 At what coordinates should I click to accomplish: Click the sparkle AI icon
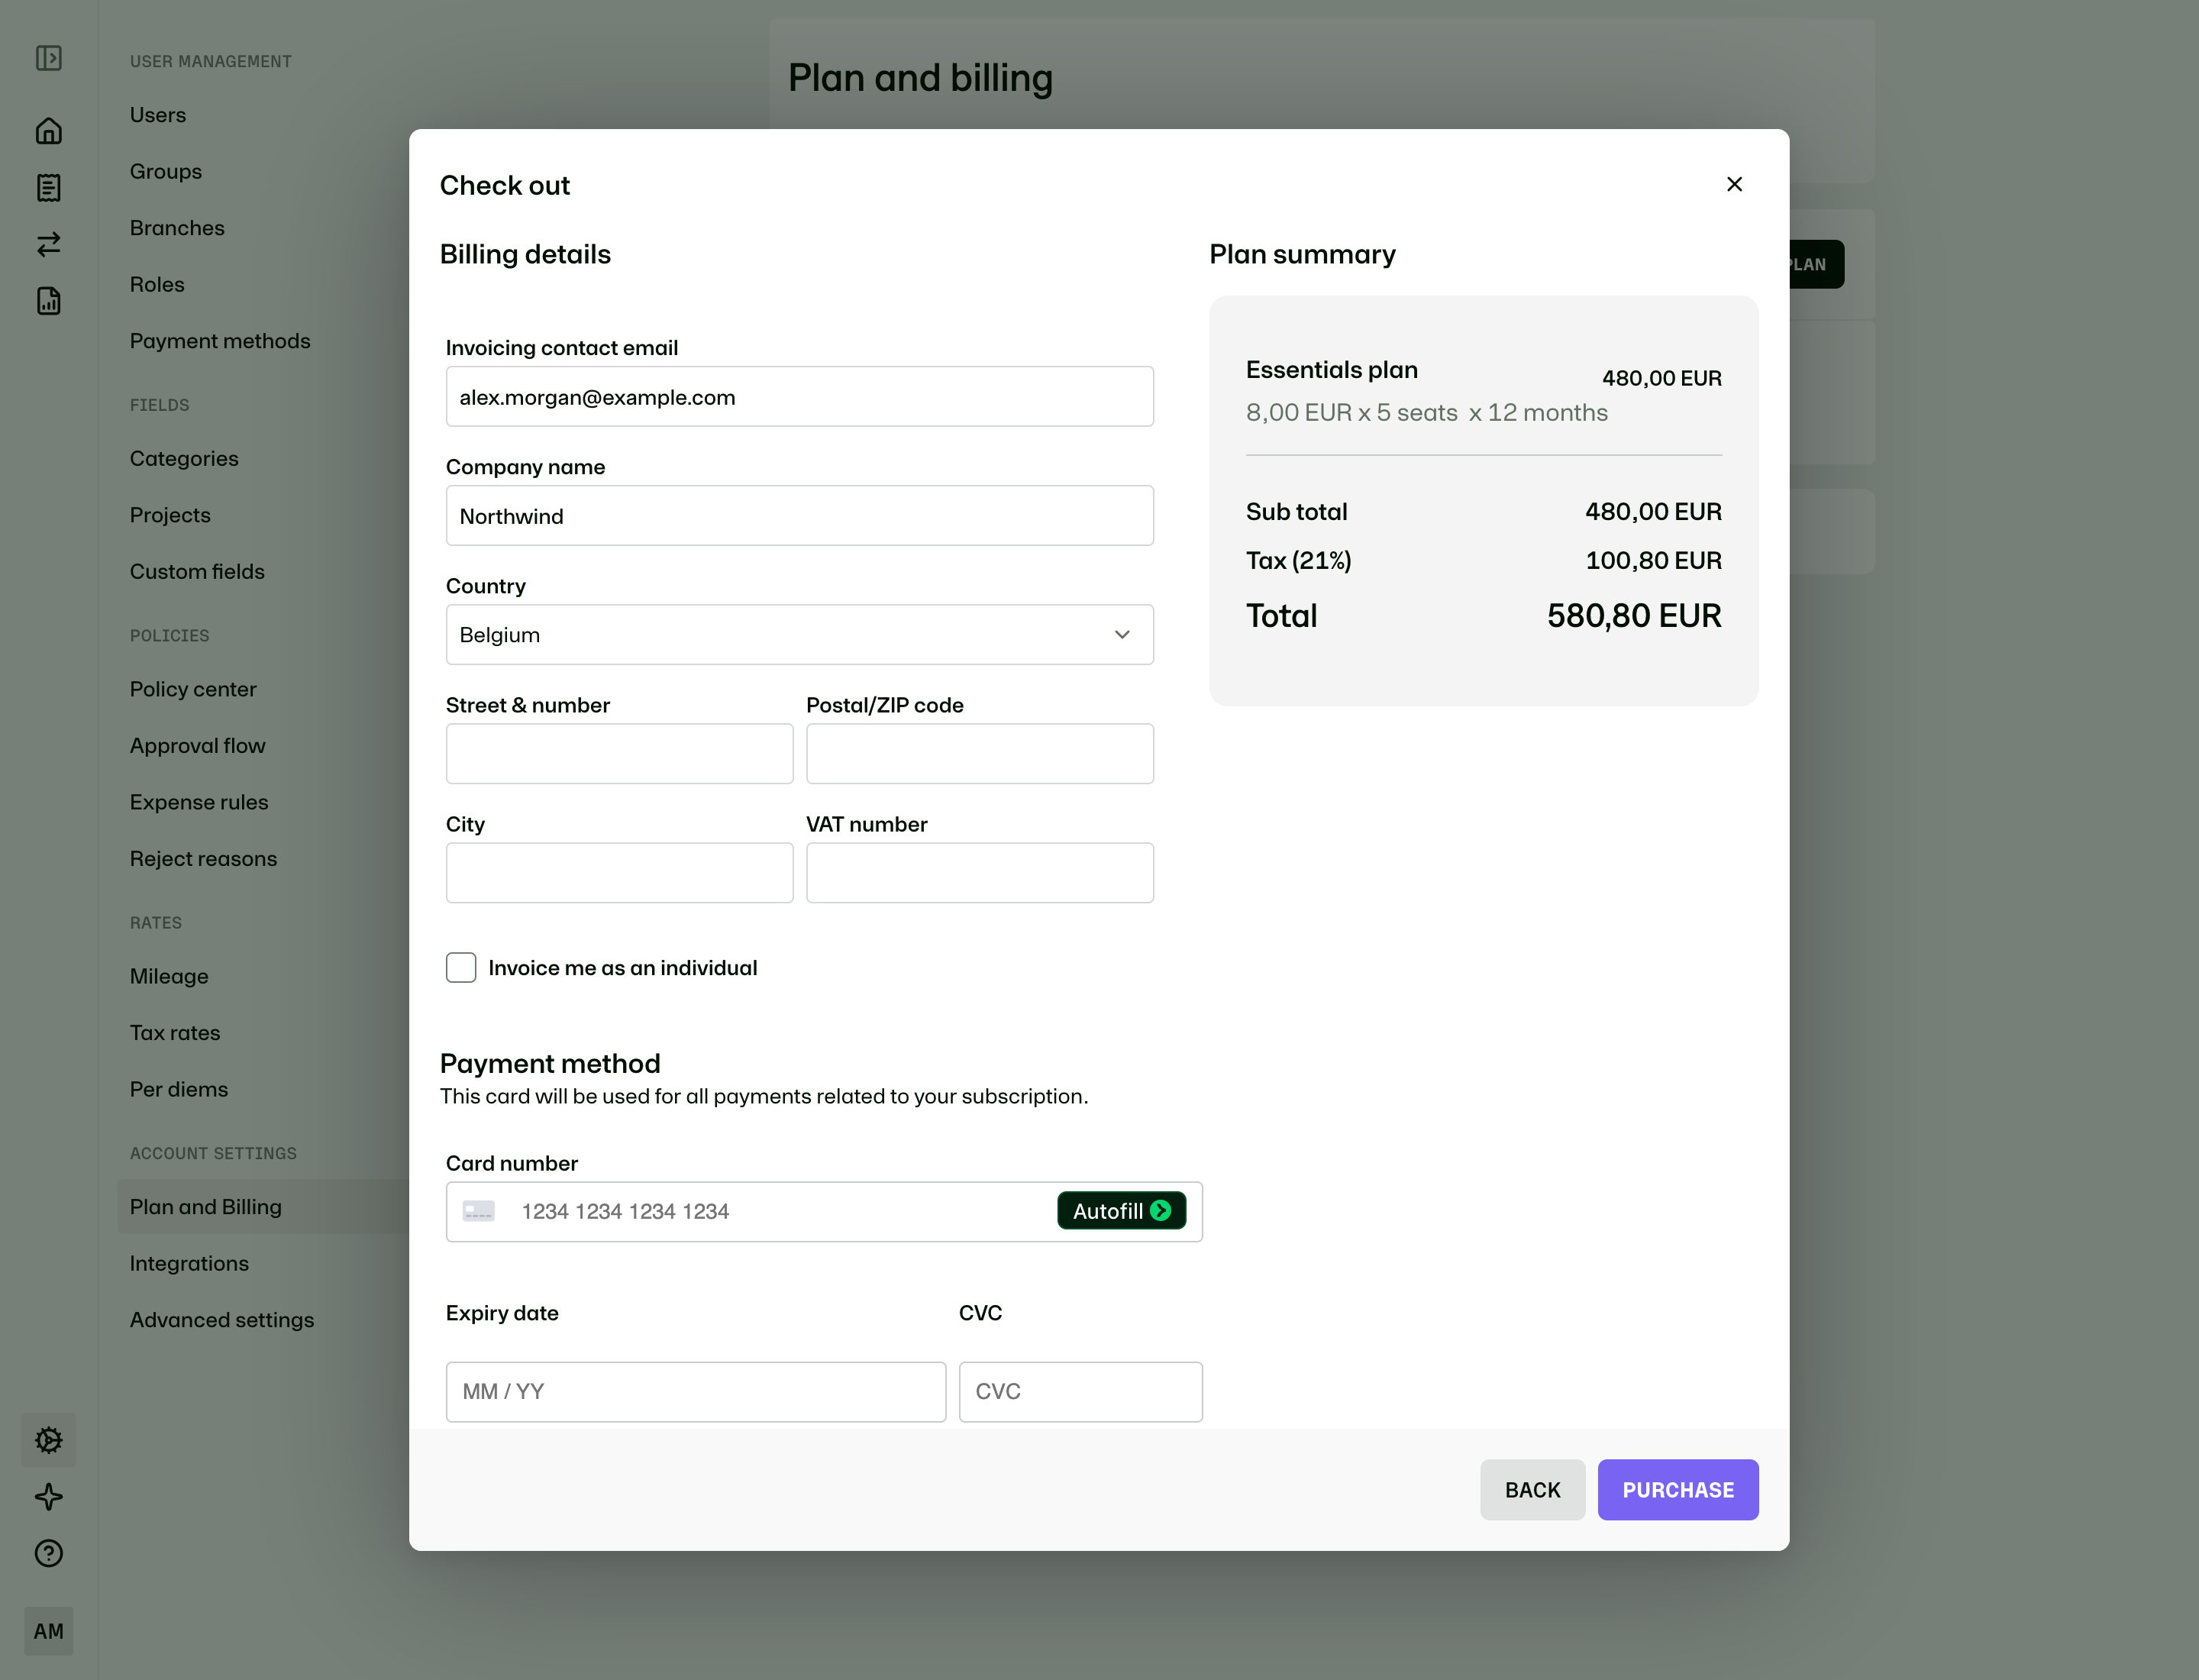tap(48, 1497)
